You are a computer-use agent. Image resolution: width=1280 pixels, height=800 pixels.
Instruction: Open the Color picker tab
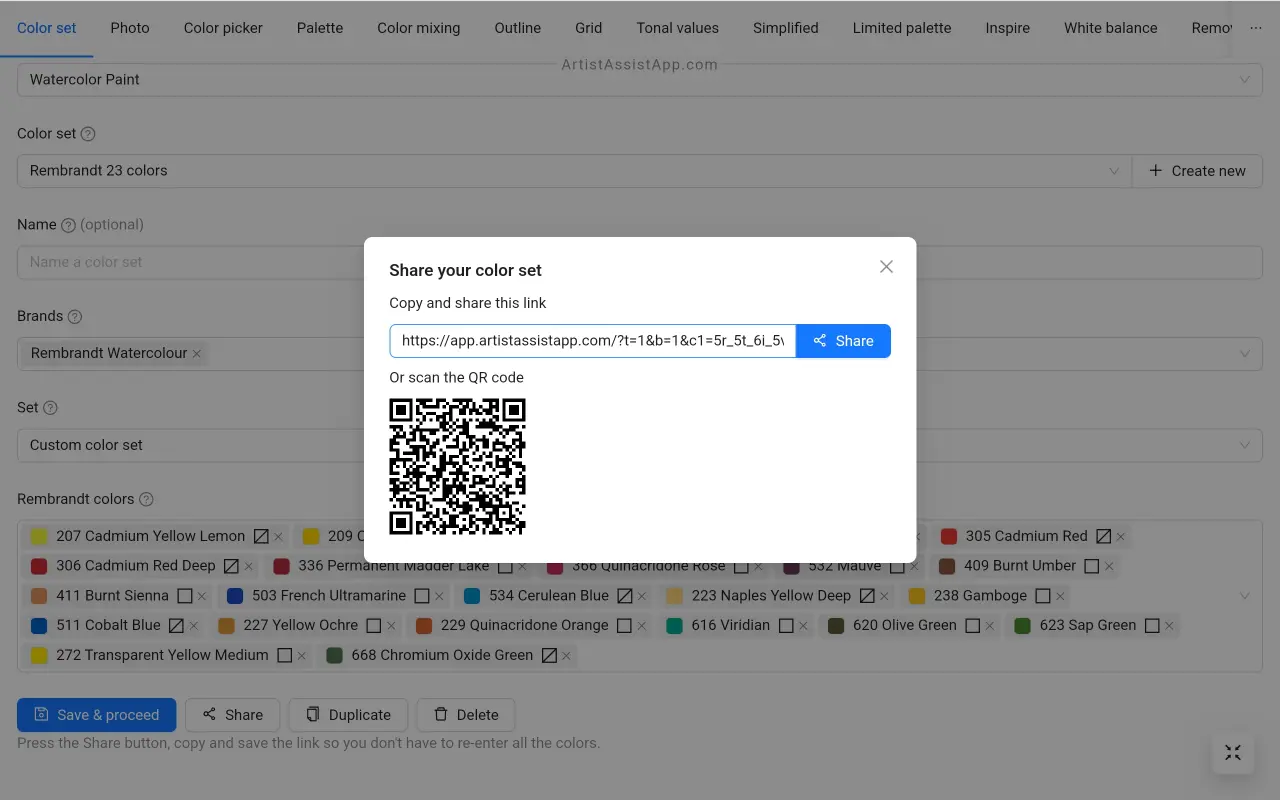(223, 28)
